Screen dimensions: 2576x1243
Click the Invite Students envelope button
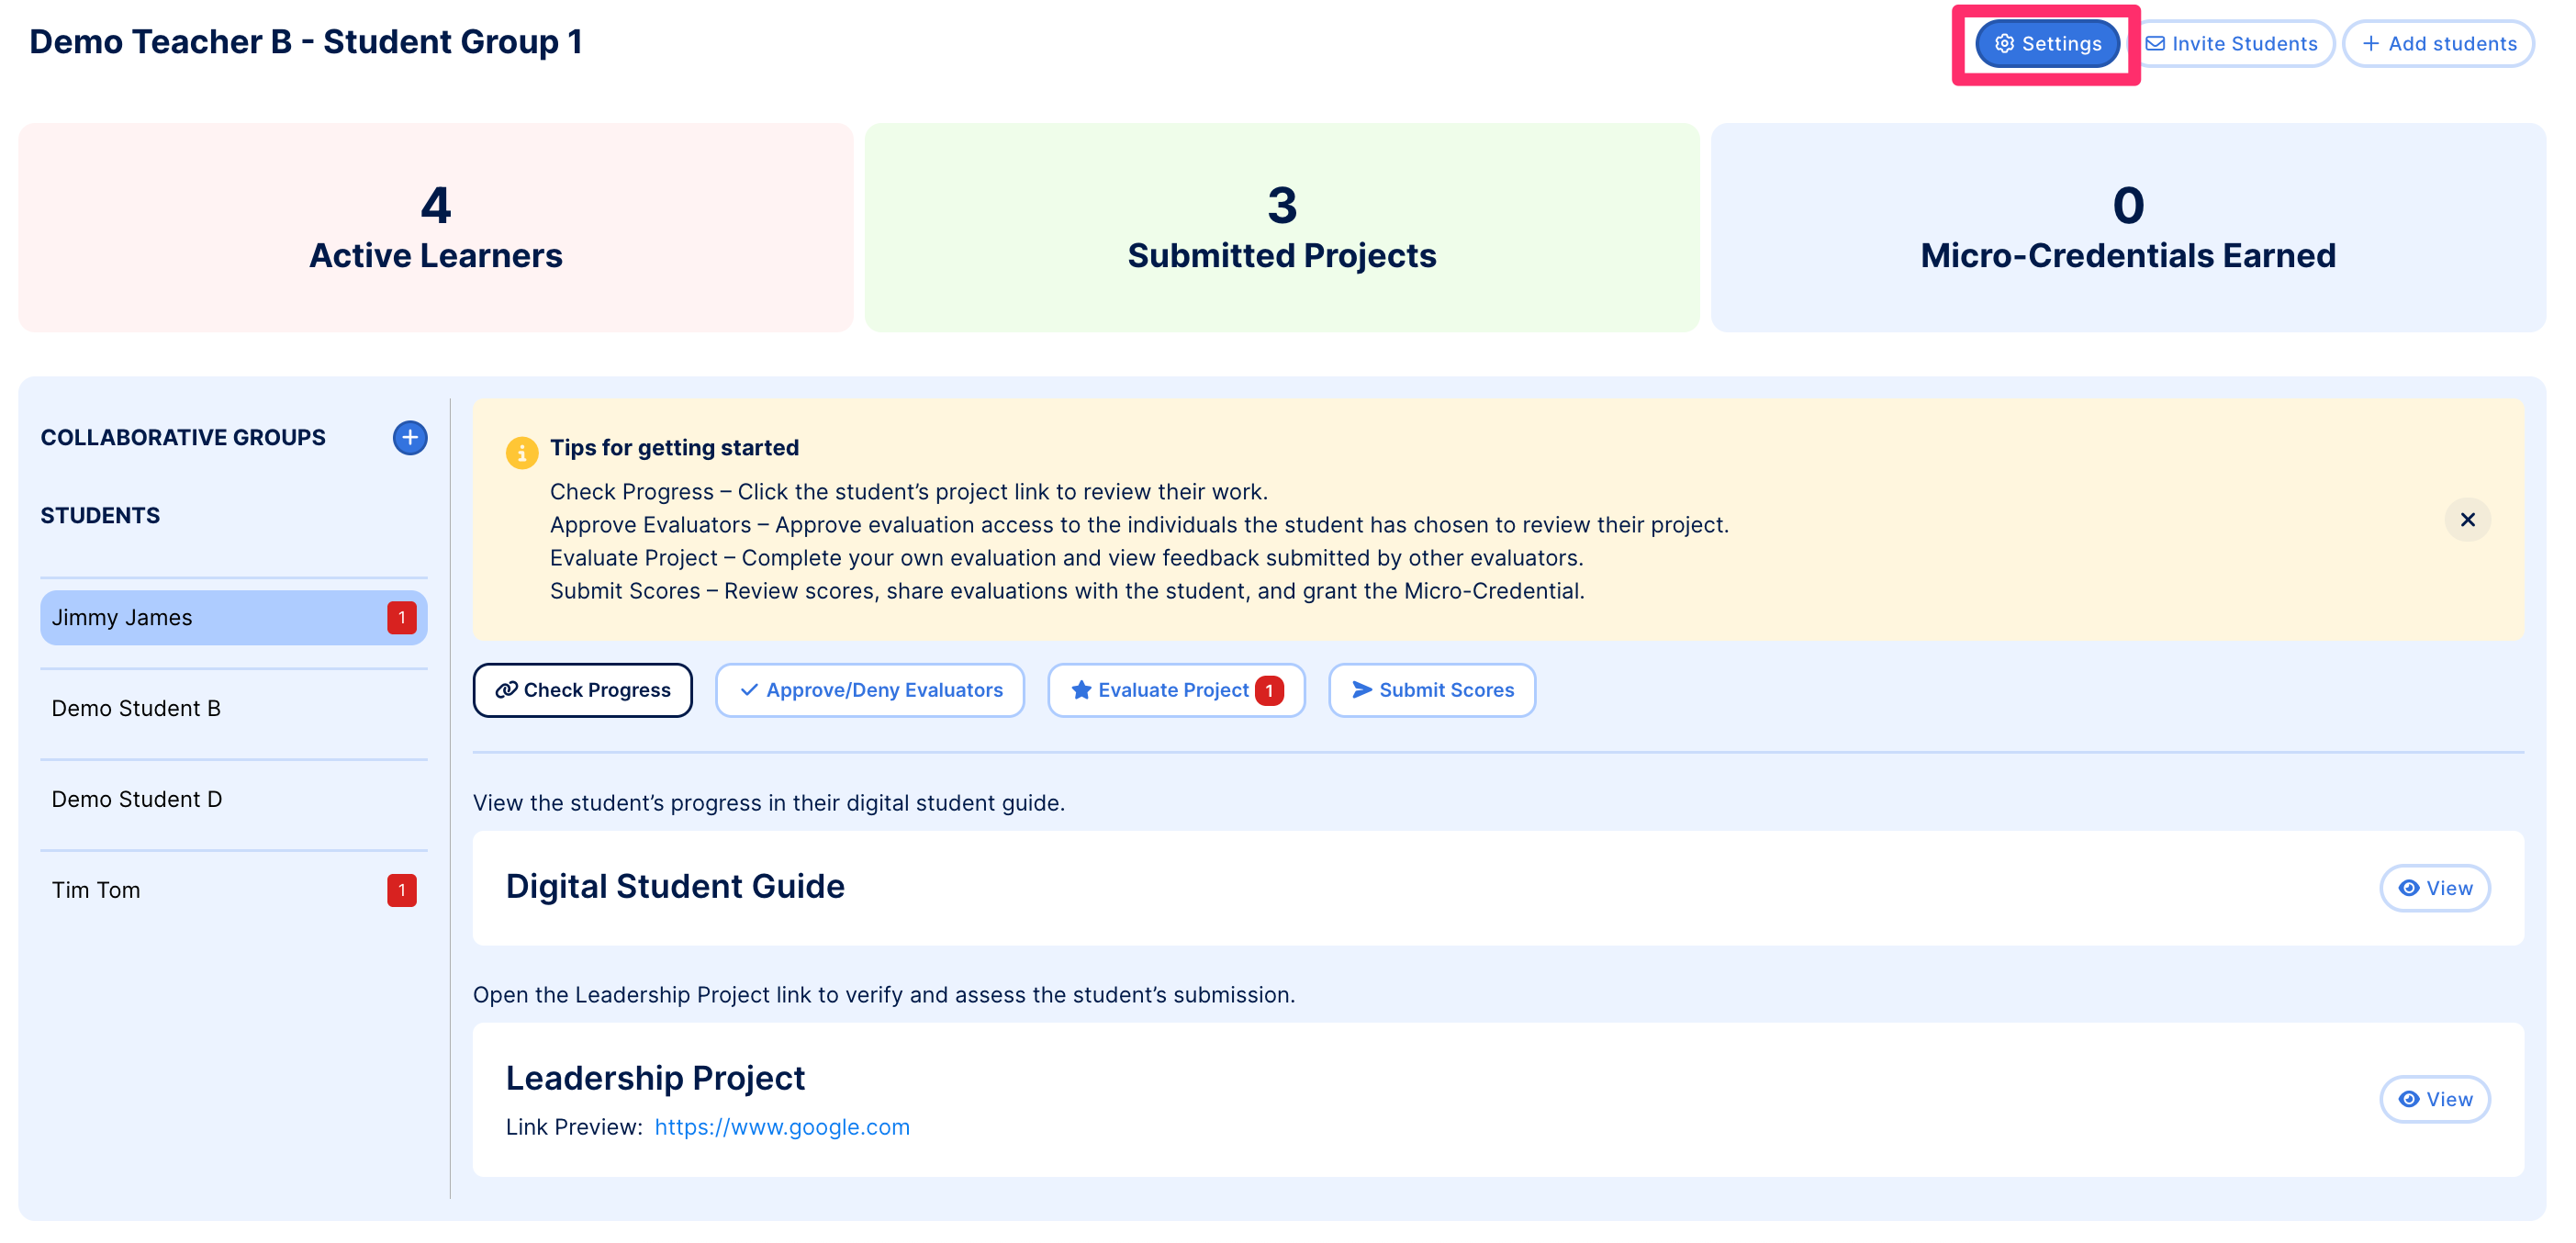coord(2231,44)
